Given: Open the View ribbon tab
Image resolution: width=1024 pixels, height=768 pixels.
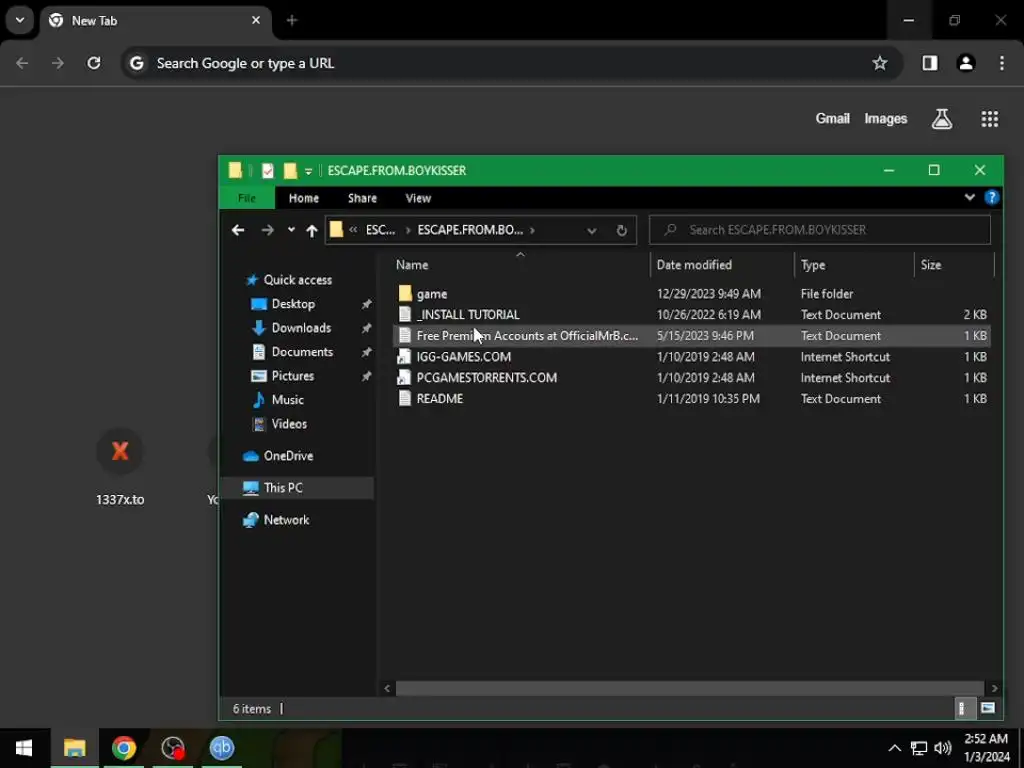Looking at the screenshot, I should click(x=418, y=198).
